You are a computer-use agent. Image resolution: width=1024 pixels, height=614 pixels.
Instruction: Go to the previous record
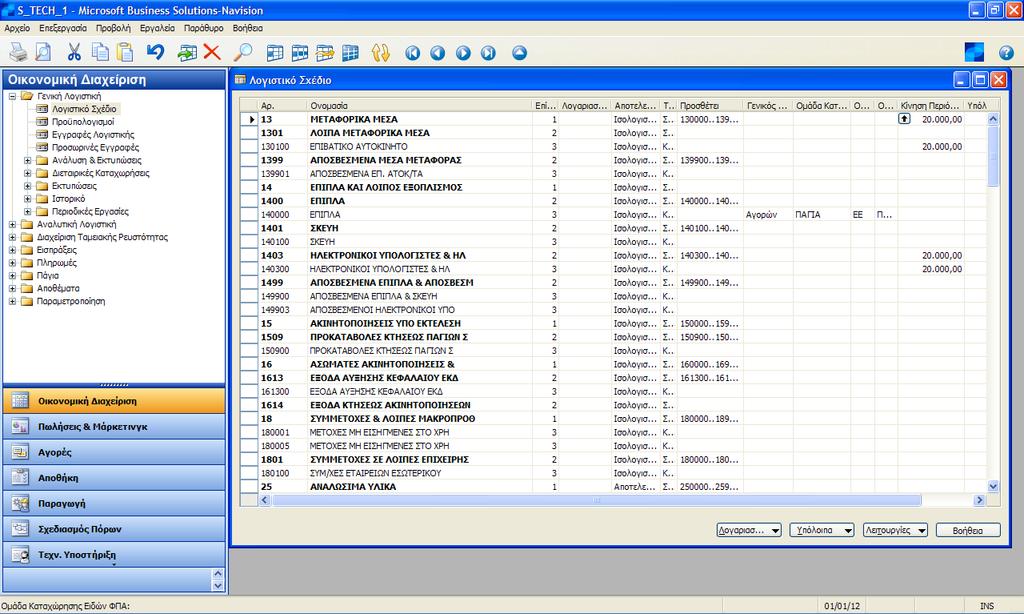point(438,53)
